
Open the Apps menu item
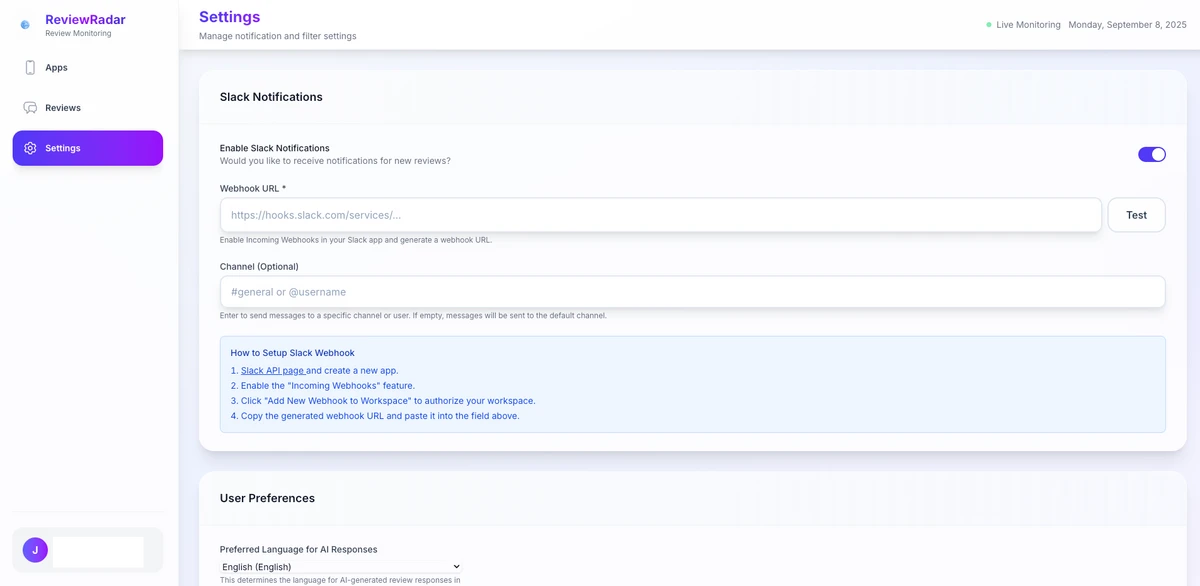[88, 67]
